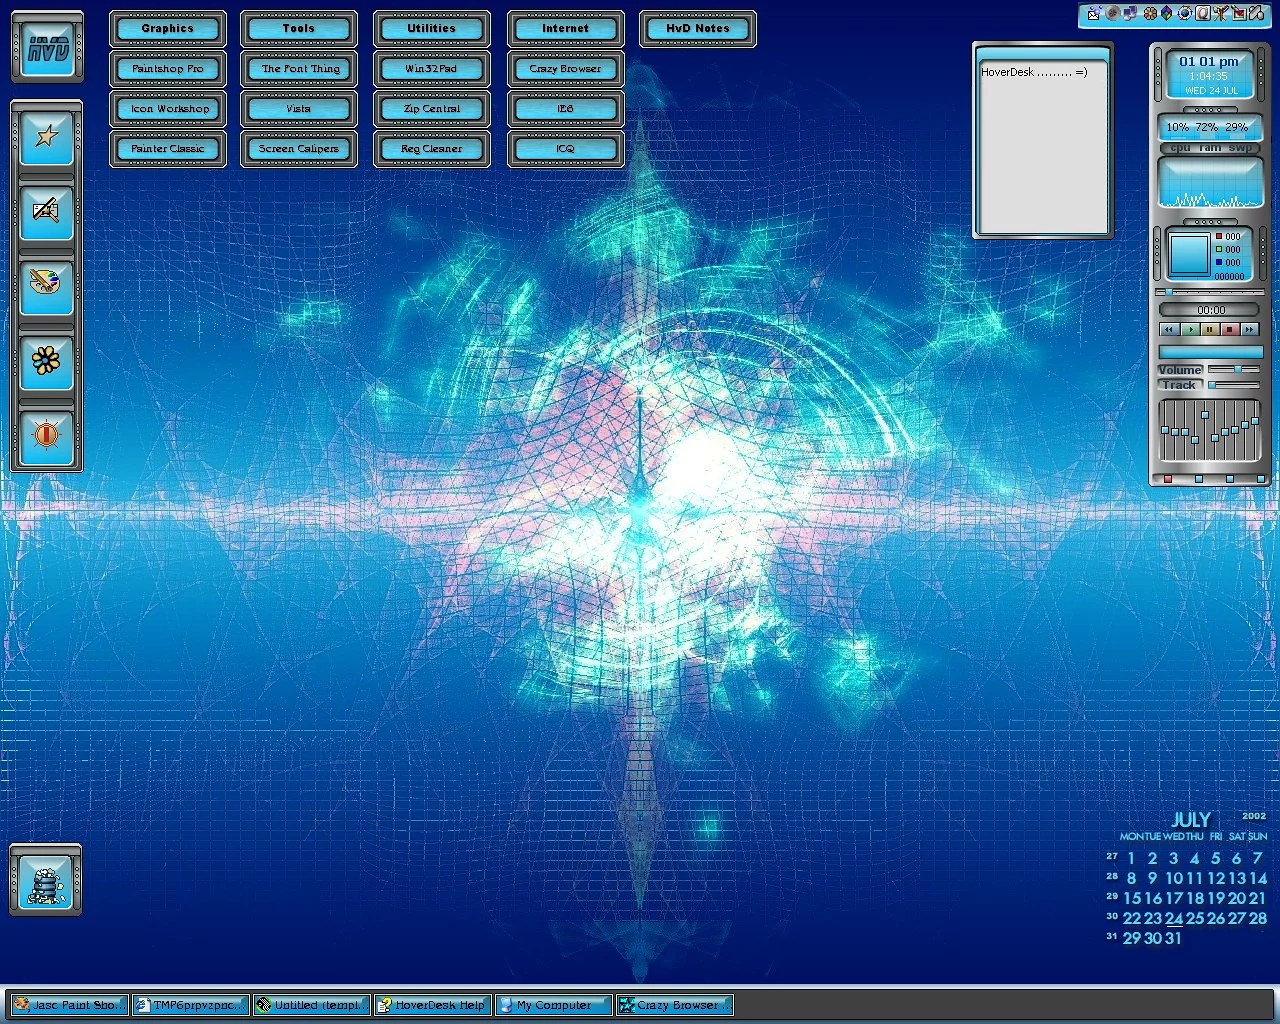Viewport: 1280px width, 1024px height.
Task: Click the flower icon in left sidebar
Action: click(46, 361)
